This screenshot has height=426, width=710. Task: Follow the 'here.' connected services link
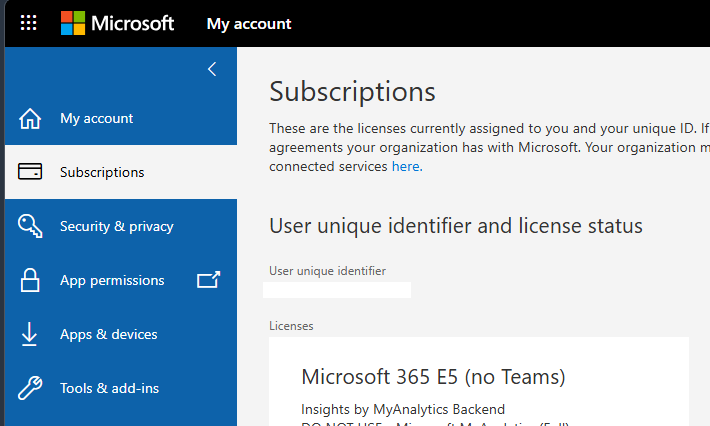pos(407,167)
